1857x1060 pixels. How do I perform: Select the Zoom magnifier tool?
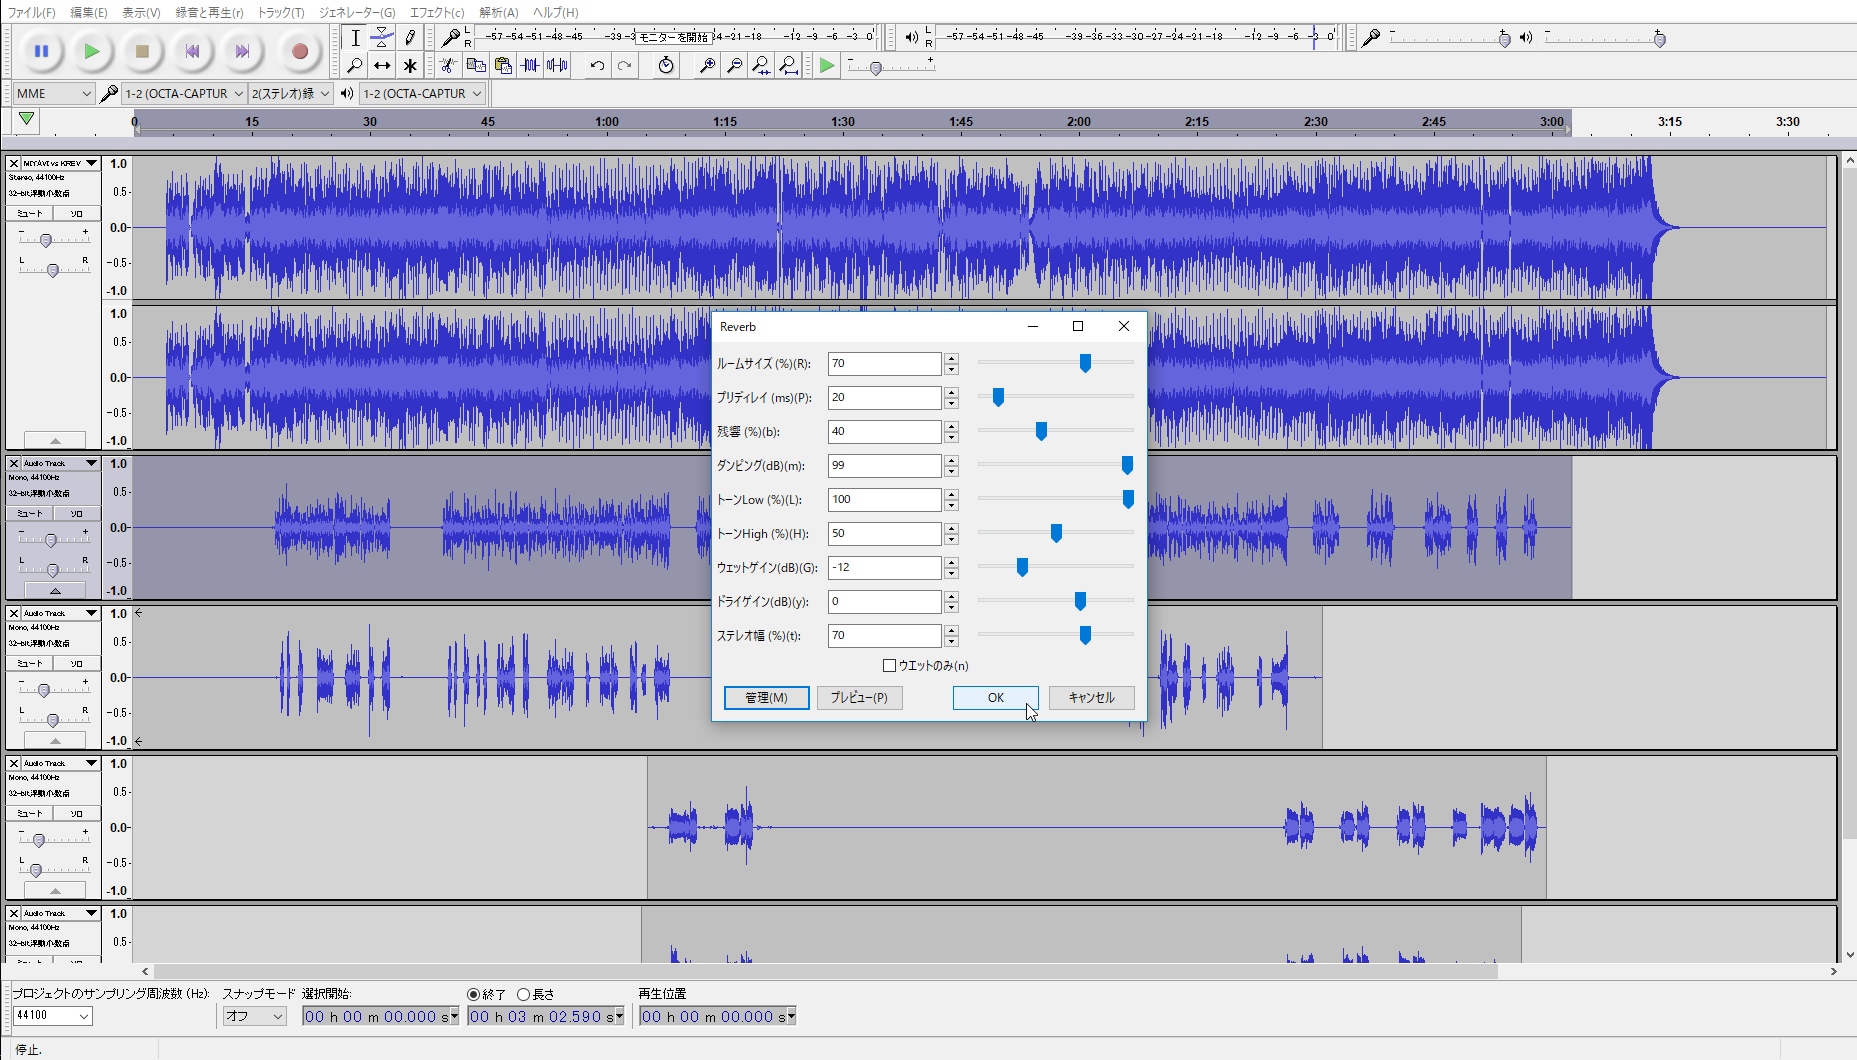click(x=355, y=66)
